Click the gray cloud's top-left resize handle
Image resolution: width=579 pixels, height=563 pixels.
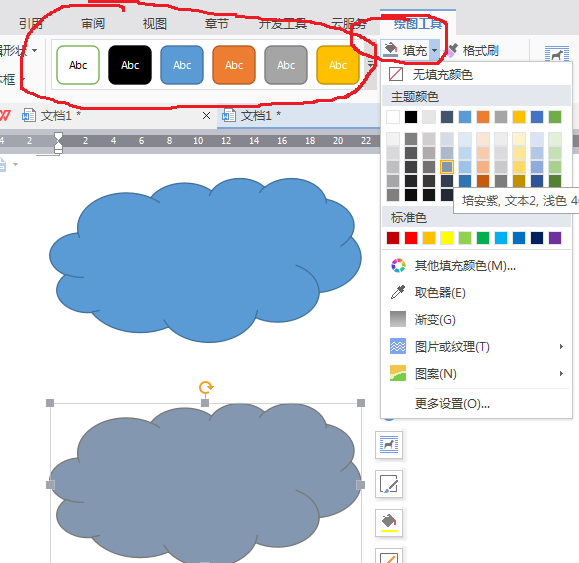click(50, 403)
